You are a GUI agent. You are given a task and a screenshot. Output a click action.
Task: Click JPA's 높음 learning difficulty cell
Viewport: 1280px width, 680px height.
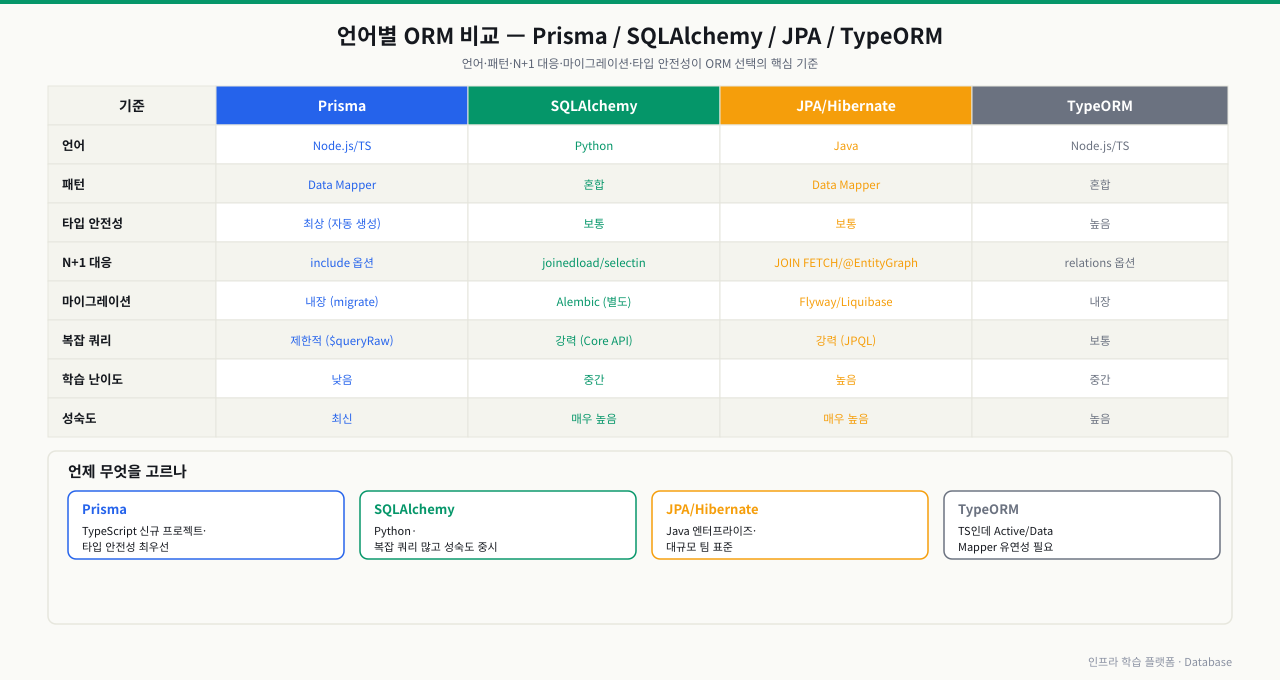pyautogui.click(x=846, y=379)
